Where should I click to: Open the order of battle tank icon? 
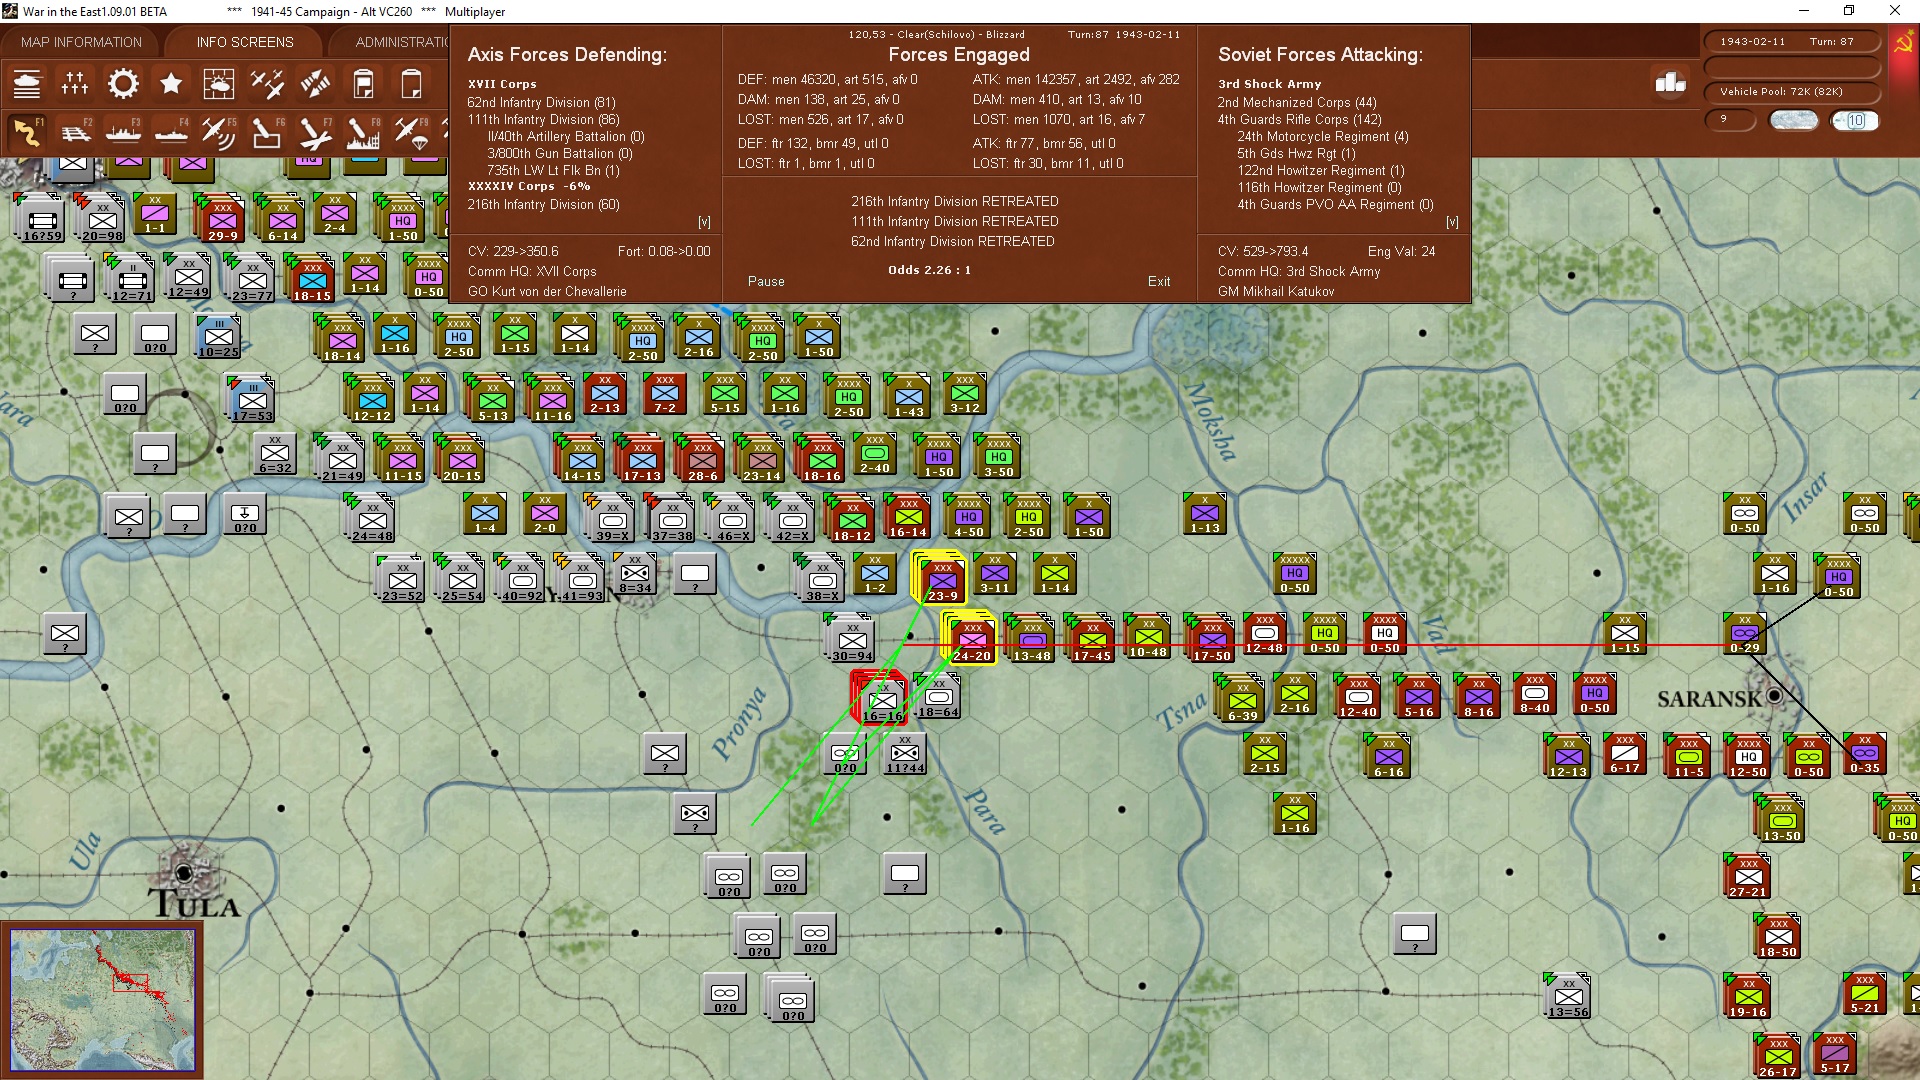pyautogui.click(x=27, y=84)
